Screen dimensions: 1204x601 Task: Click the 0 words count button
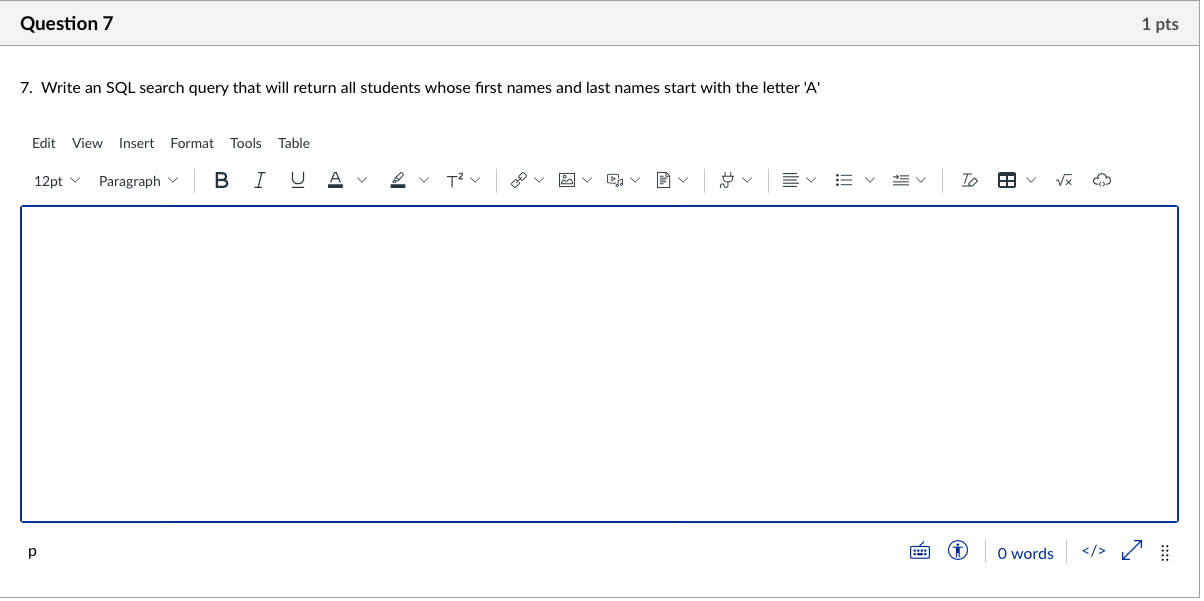[1025, 553]
